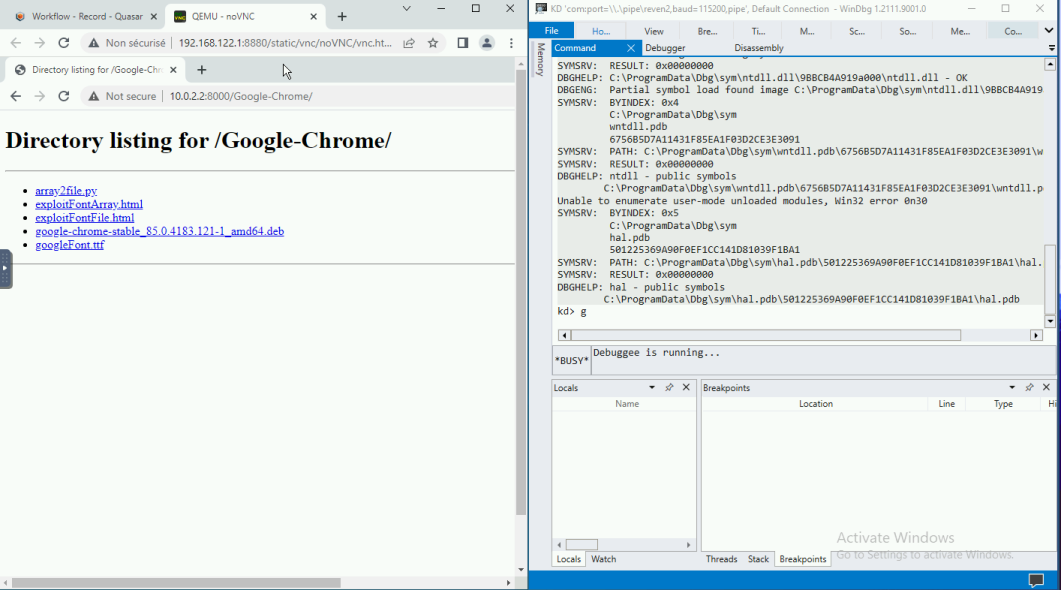
Task: Open the View ribbon tab in WinDbg
Action: coord(654,31)
